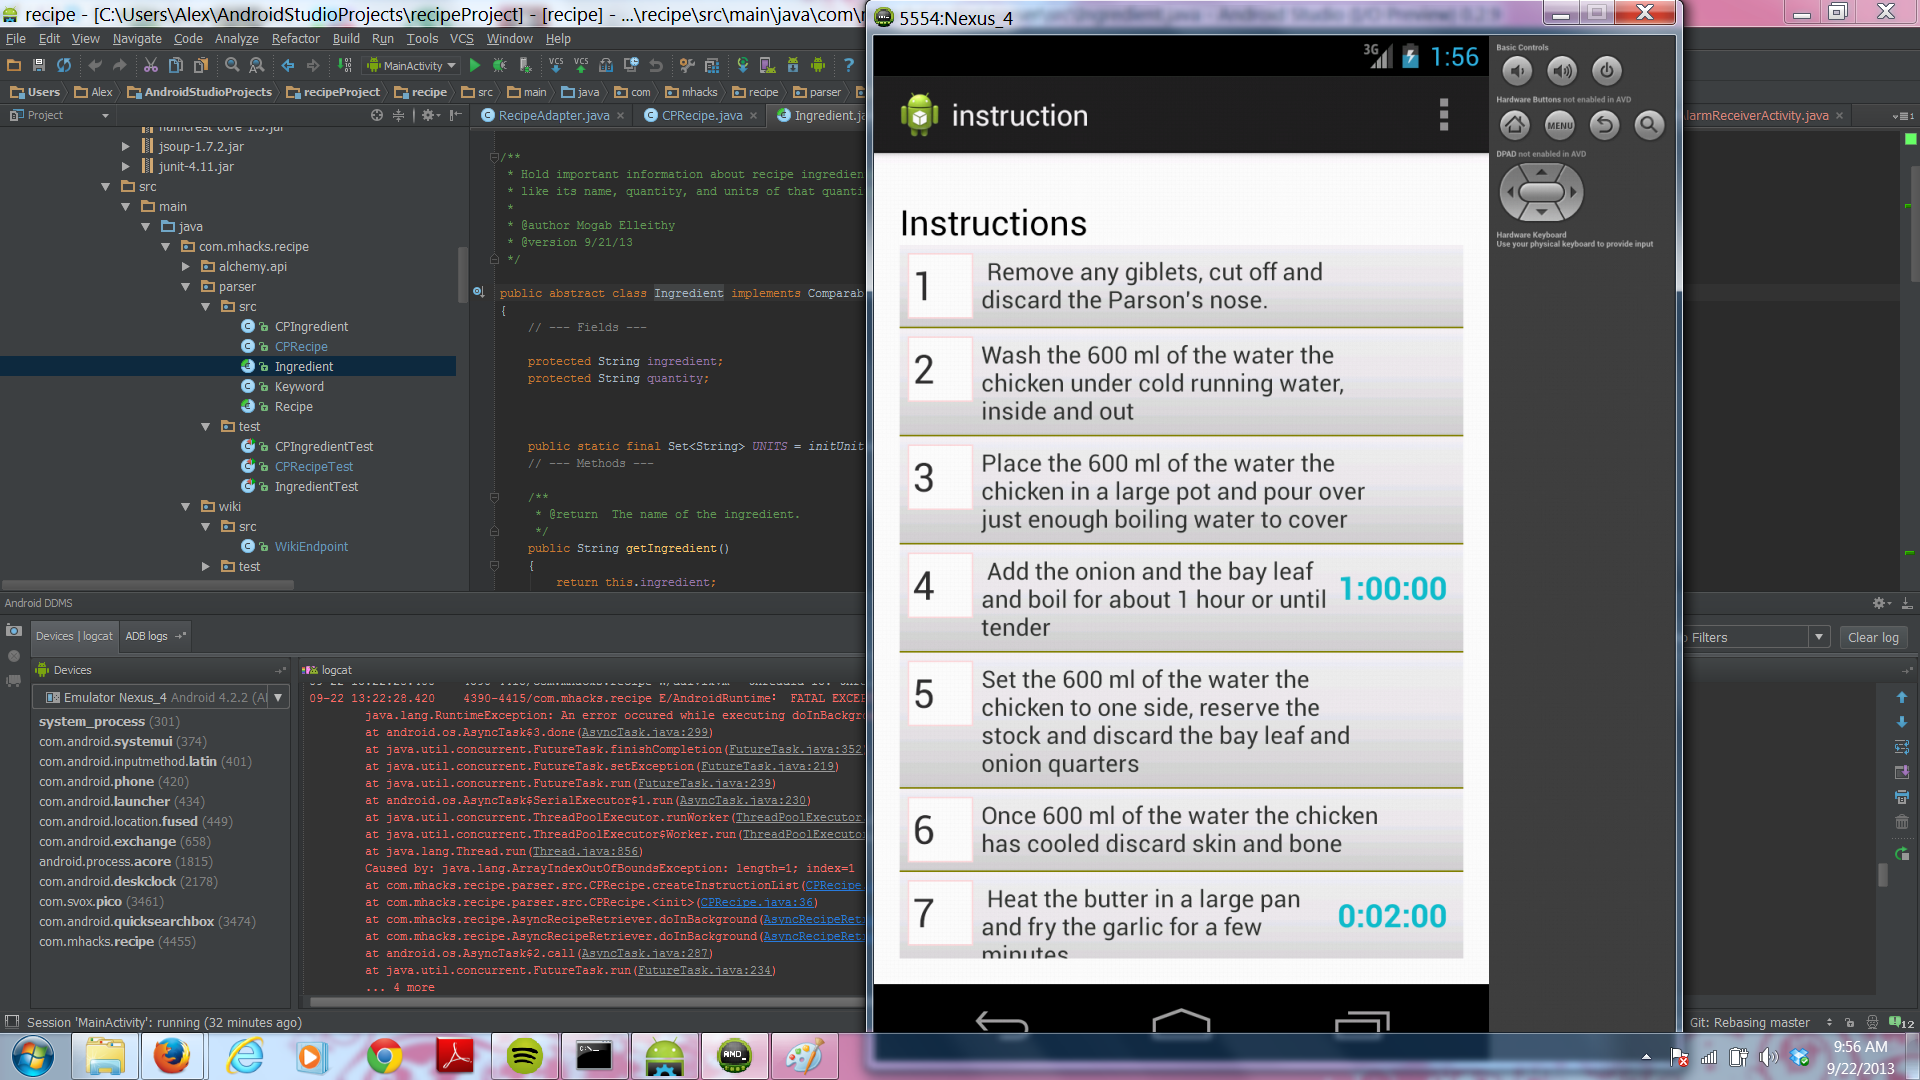
Task: Switch to the ADB logs tab
Action: 147,636
